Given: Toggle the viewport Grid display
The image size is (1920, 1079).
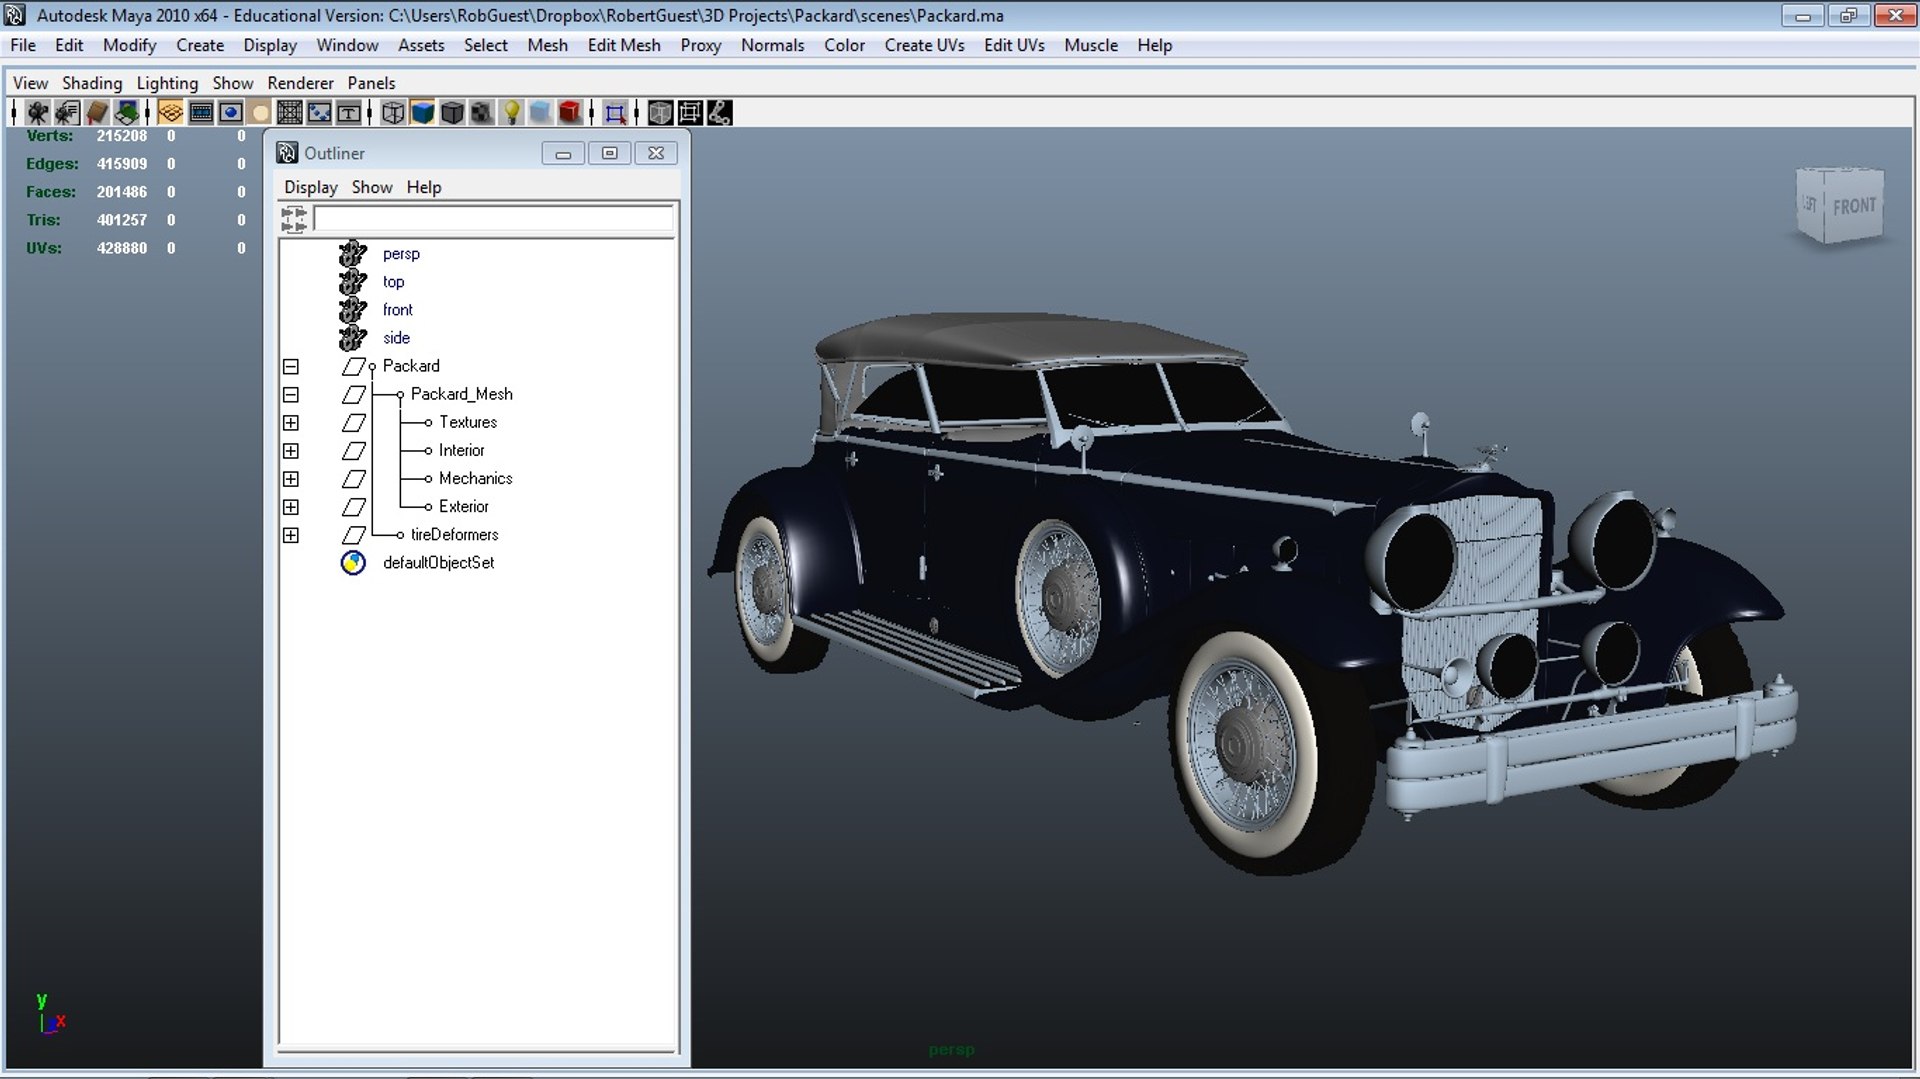Looking at the screenshot, I should (171, 113).
